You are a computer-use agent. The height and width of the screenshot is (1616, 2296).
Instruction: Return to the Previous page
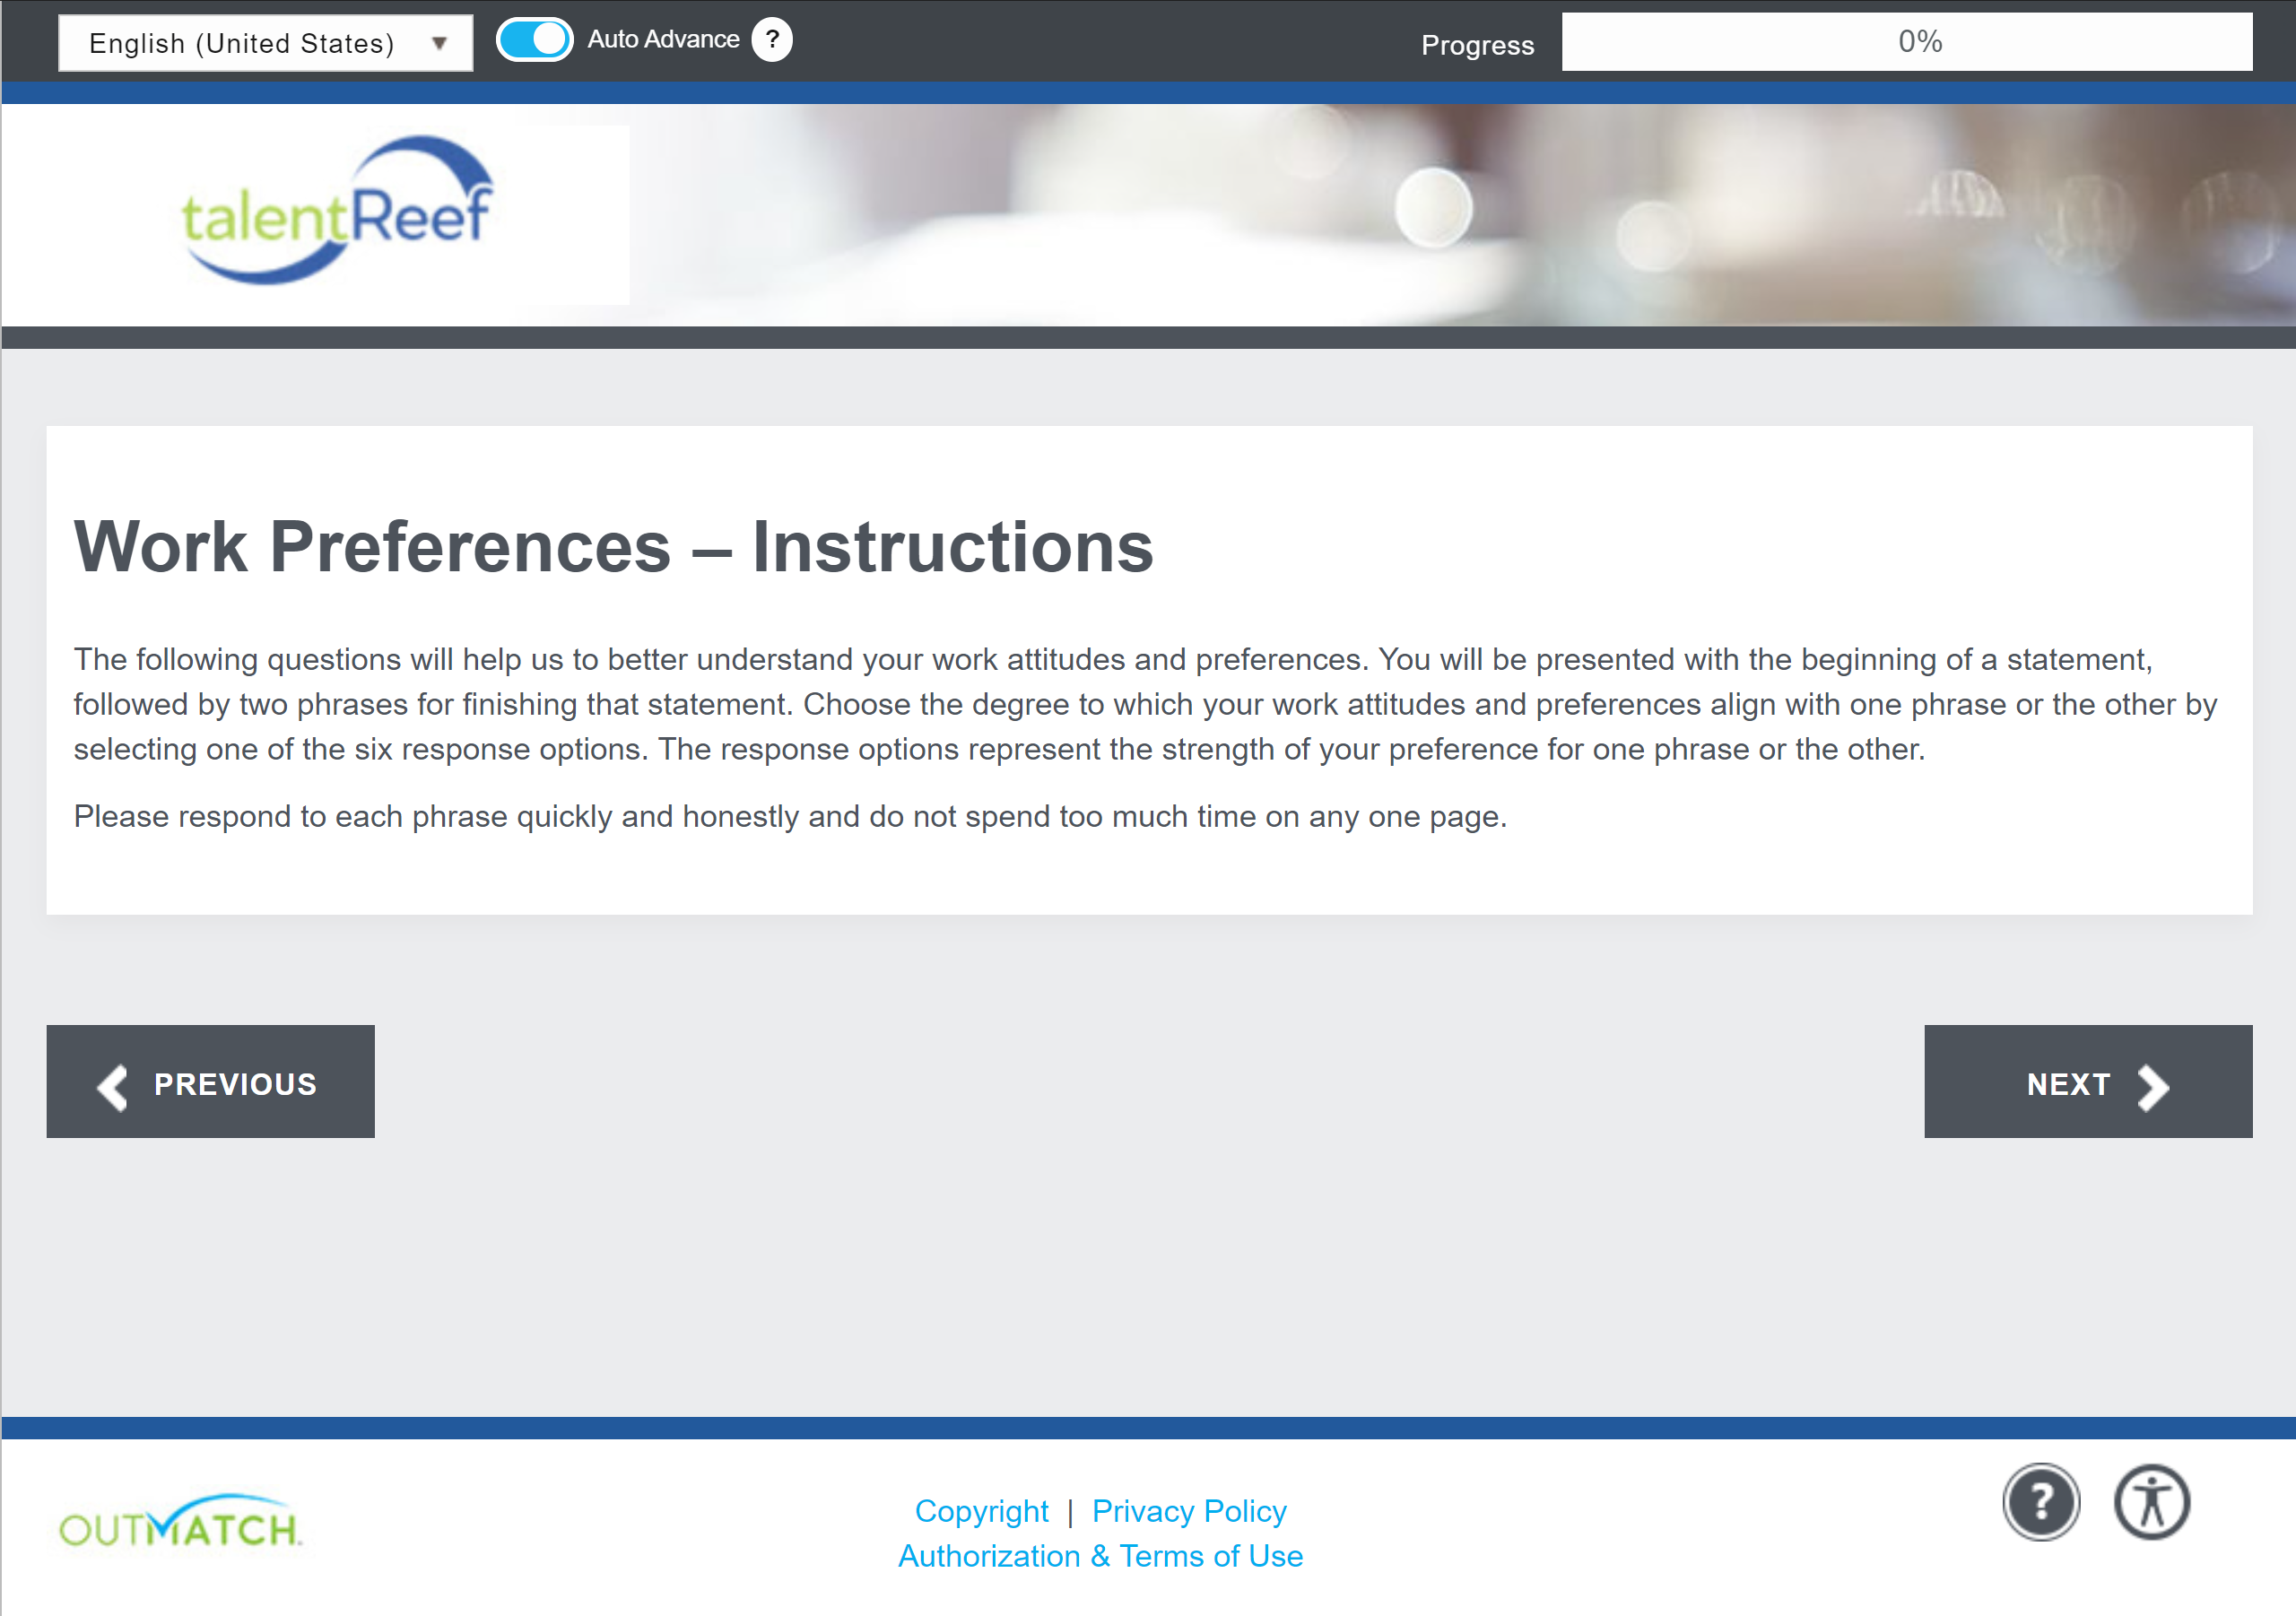(x=210, y=1082)
